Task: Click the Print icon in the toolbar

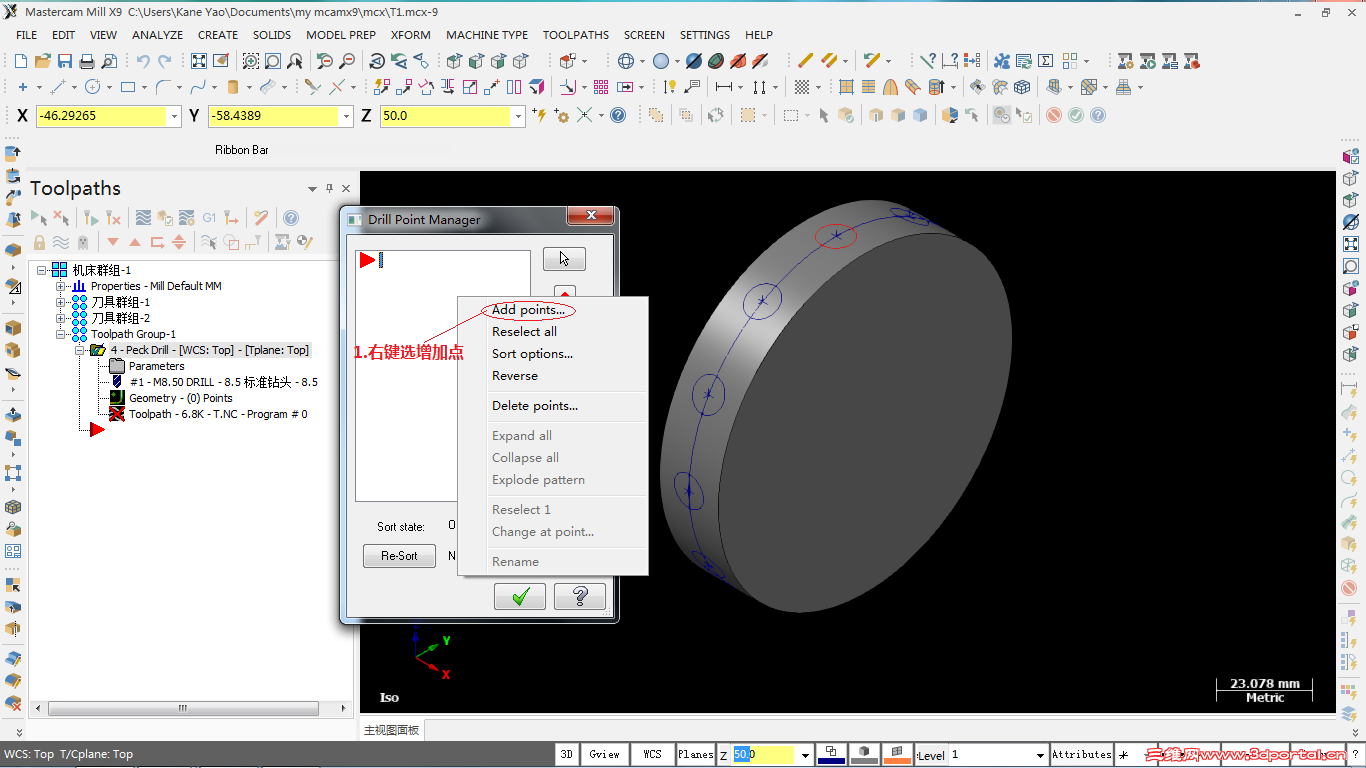Action: click(x=87, y=61)
